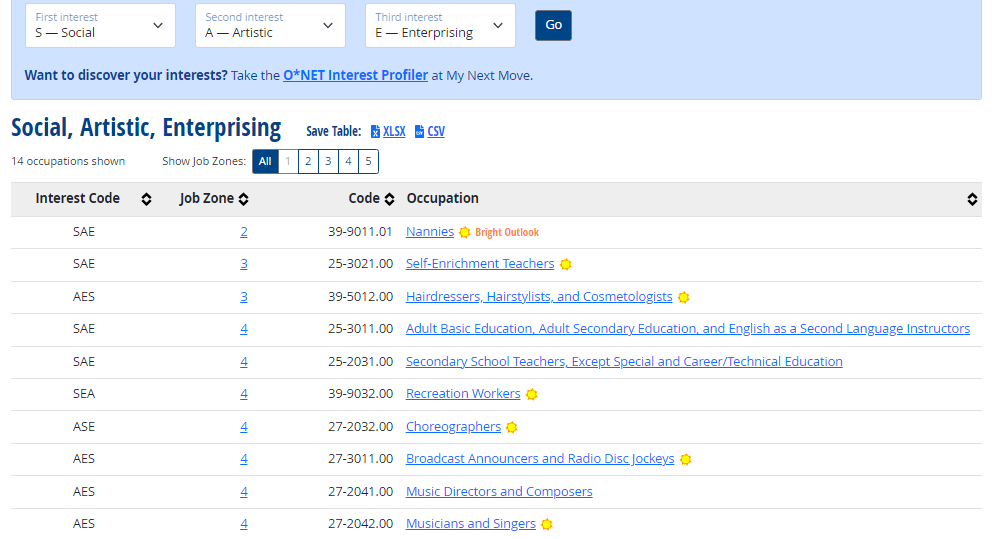Open the Third interest Enterprising dropdown
This screenshot has height=539, width=1004.
440,26
